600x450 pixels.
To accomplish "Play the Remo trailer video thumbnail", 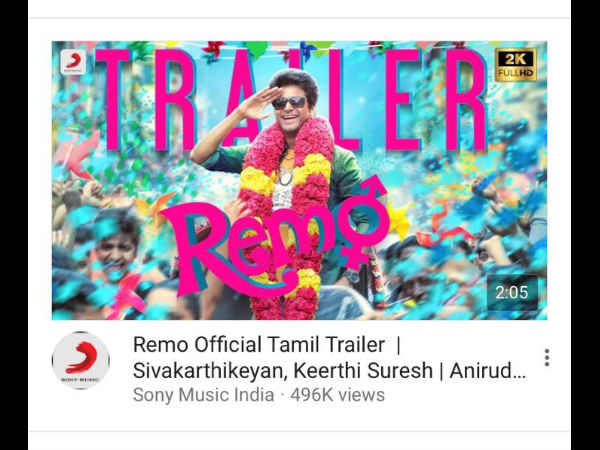I will 299,180.
